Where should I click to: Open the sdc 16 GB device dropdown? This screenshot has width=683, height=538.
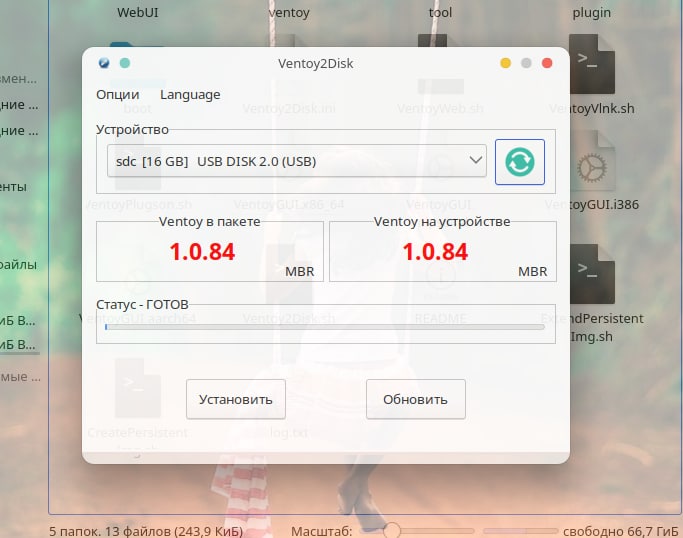(297, 161)
